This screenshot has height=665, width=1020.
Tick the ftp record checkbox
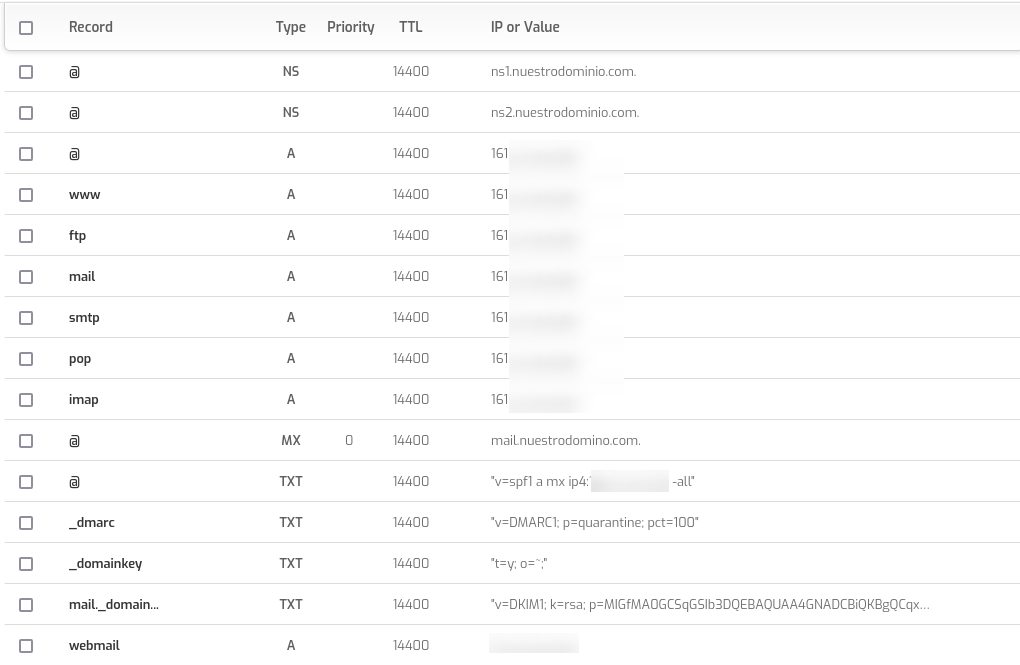(x=26, y=236)
